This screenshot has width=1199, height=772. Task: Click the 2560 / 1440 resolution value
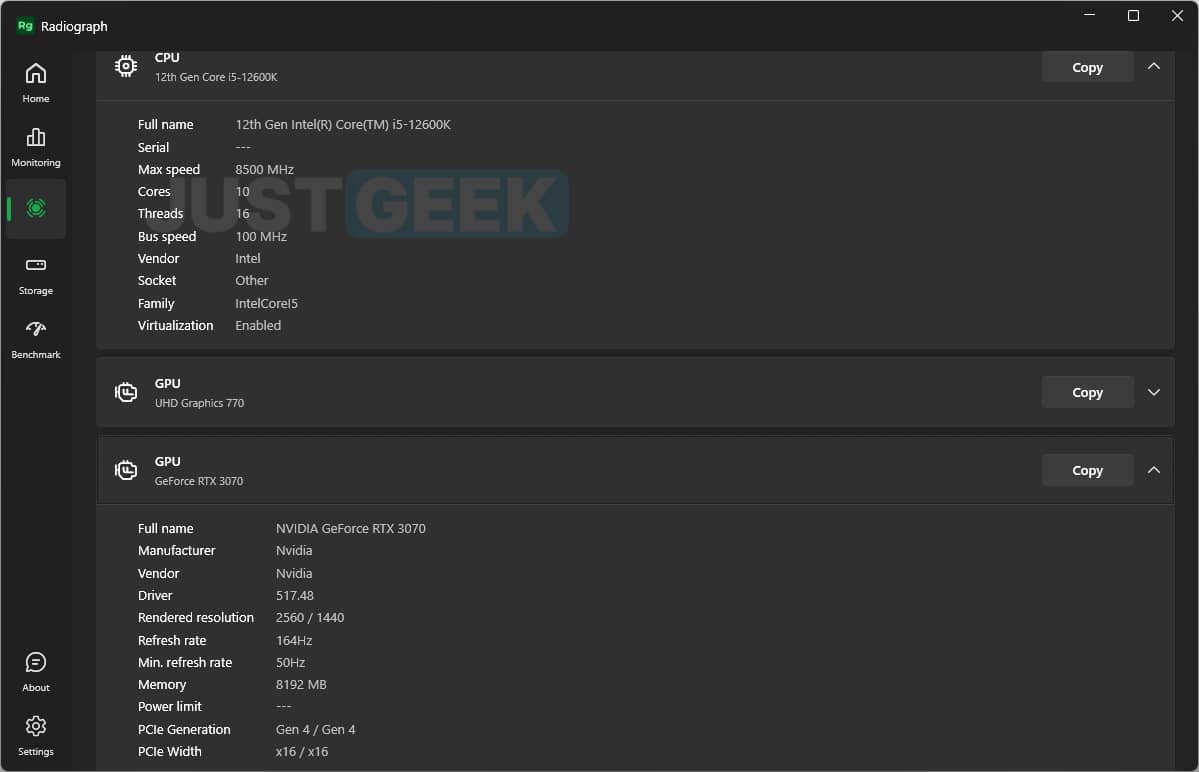coord(310,618)
